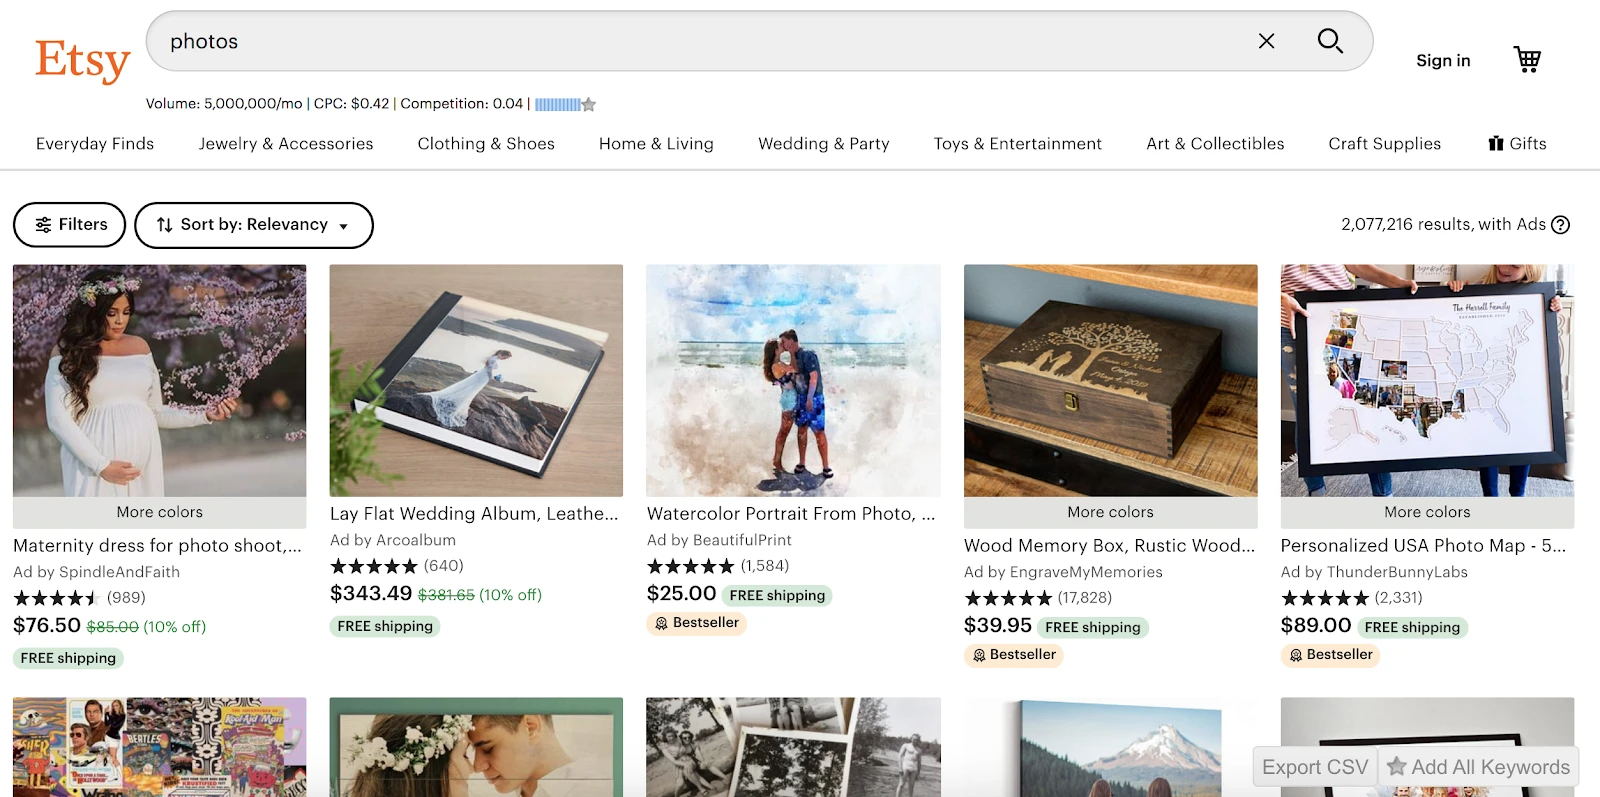Open the Personalized USA Photo Map image
This screenshot has height=797, width=1600.
point(1427,380)
